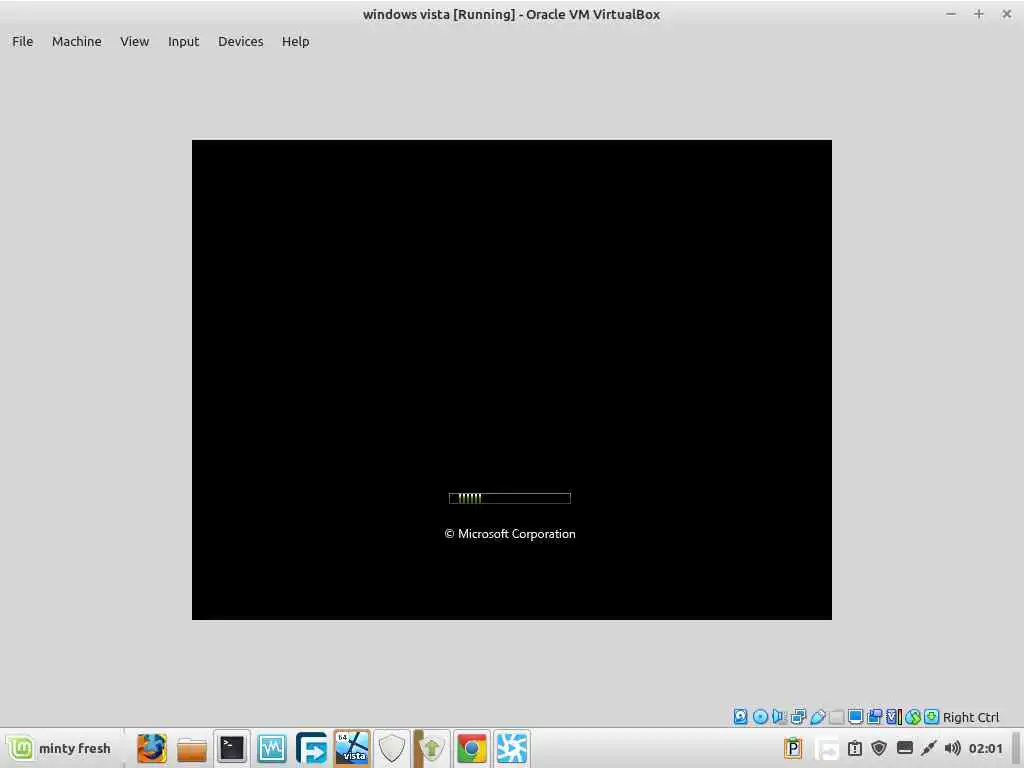
Task: Click the blue snowflake-like panel icon
Action: pos(511,748)
